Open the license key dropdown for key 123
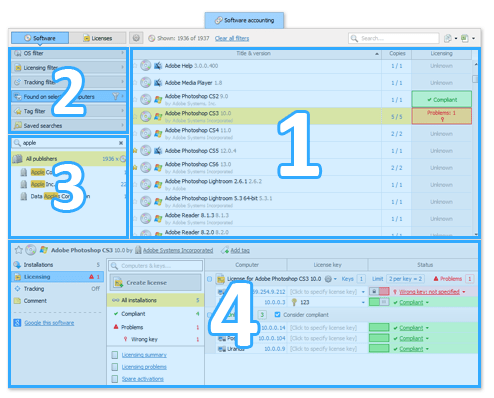Screen dimensions: 494x398 click(363, 303)
